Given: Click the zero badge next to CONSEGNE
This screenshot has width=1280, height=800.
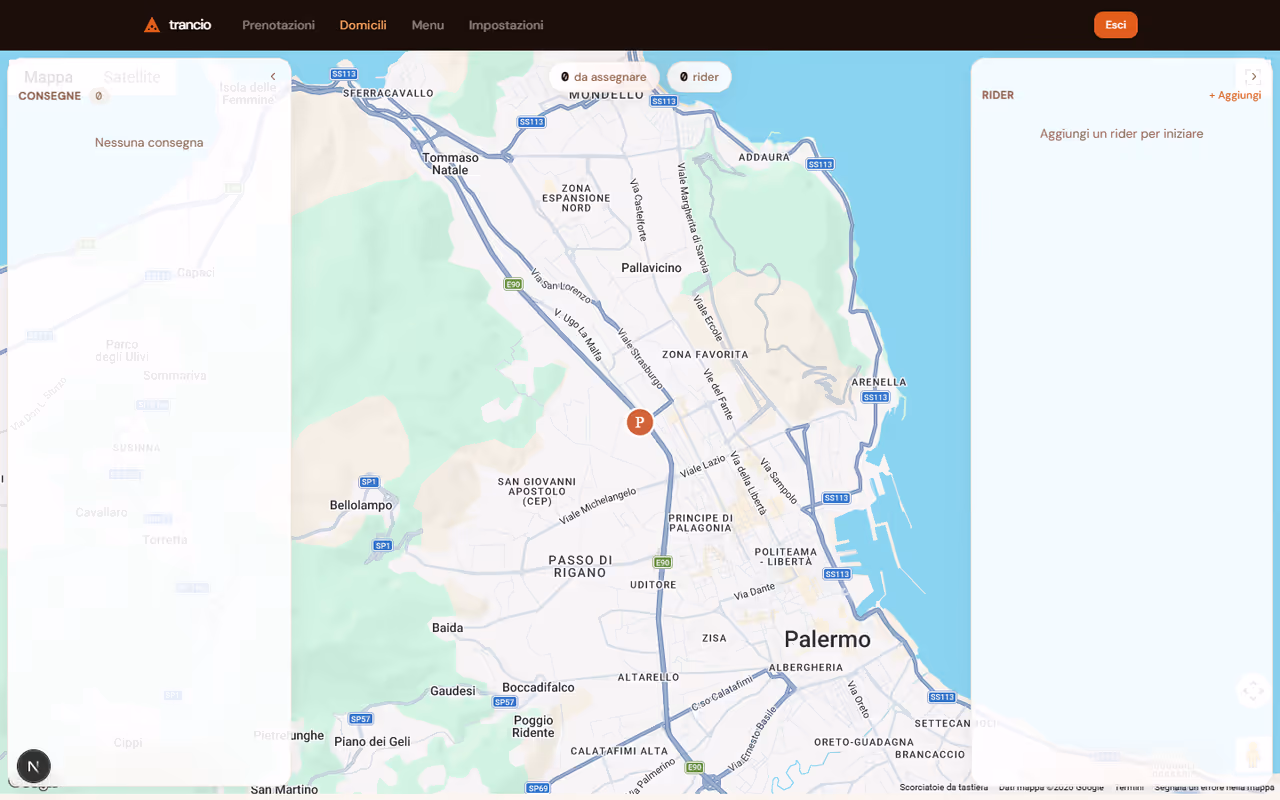Looking at the screenshot, I should 99,96.
